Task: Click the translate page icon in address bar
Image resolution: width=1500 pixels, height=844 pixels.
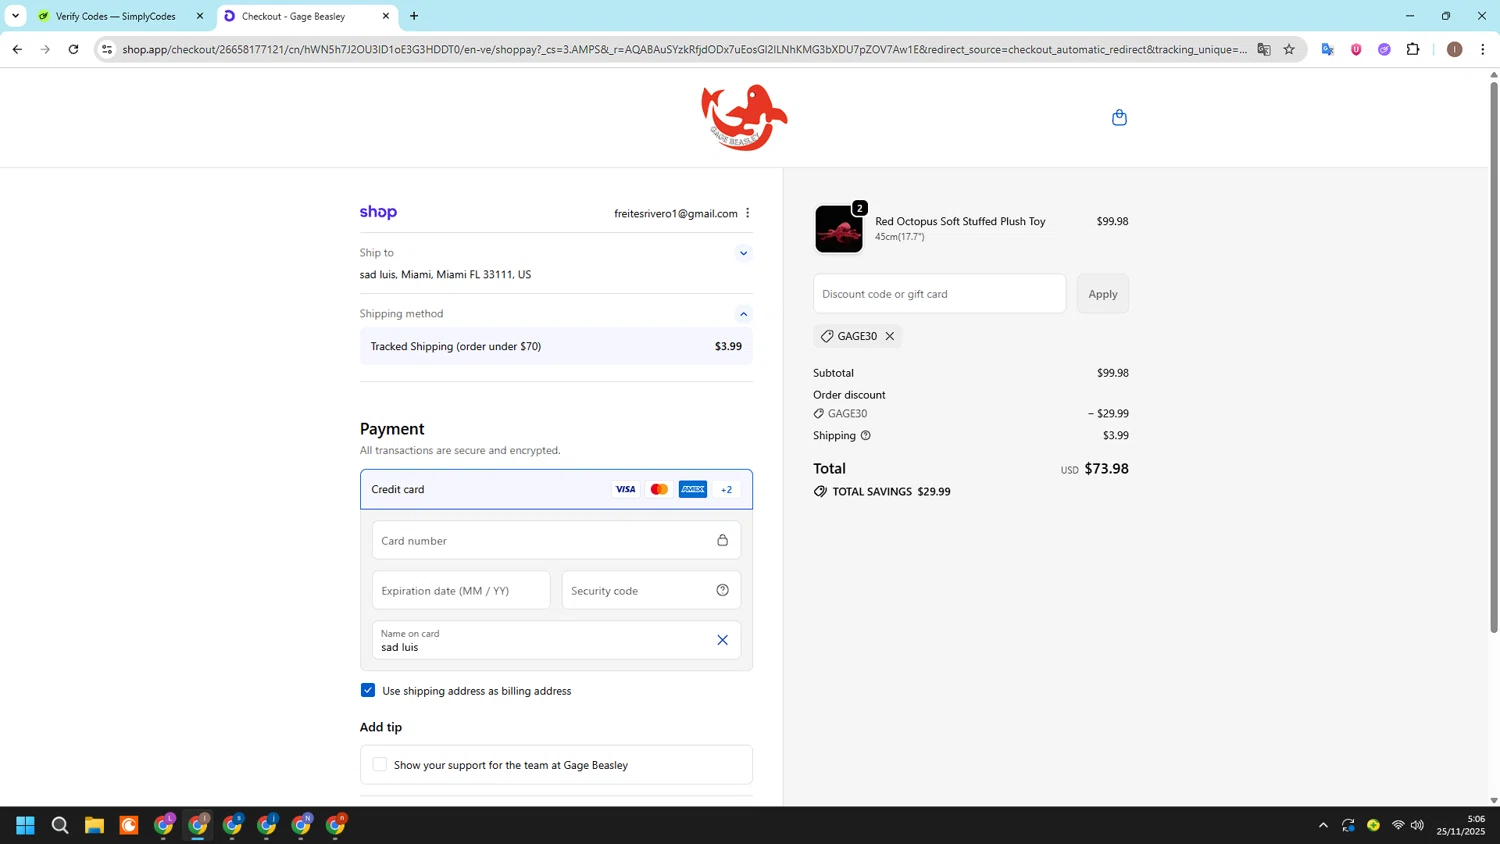Action: click(x=1264, y=49)
